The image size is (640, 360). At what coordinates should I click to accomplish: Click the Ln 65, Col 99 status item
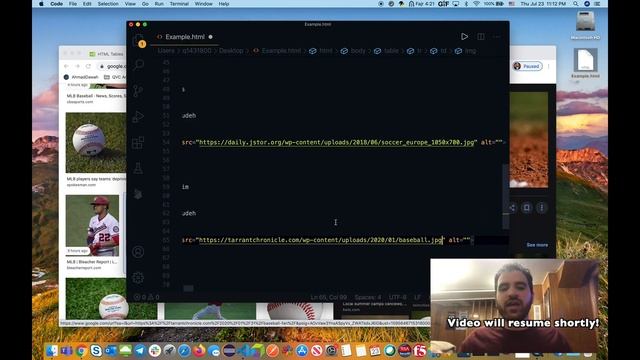coord(329,297)
